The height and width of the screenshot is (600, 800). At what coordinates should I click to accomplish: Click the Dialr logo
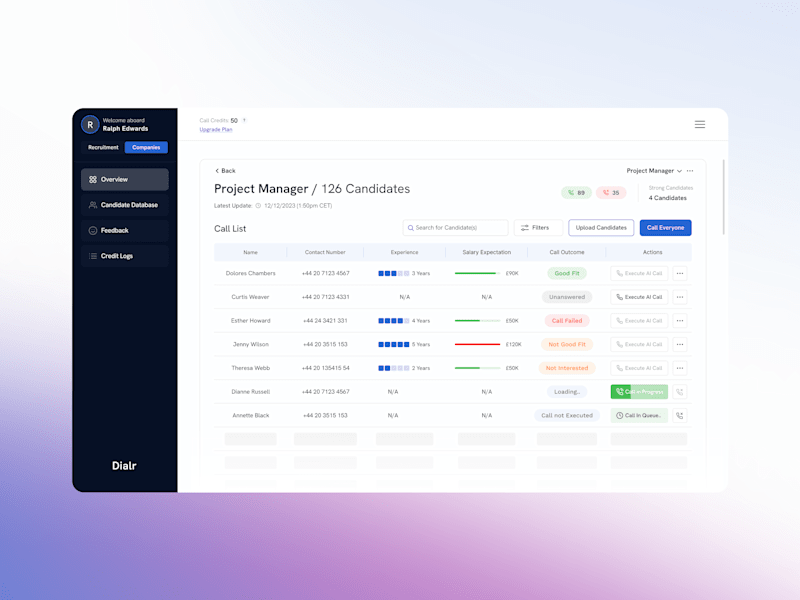tap(124, 466)
